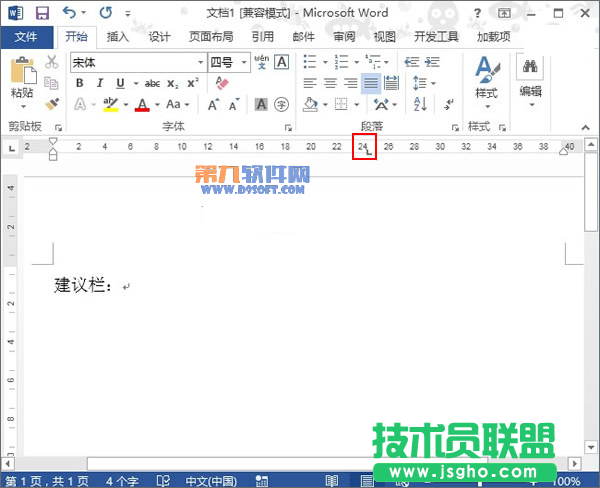The image size is (600, 488).
Task: Open the 字体 font dialog launcher
Action: pos(288,128)
